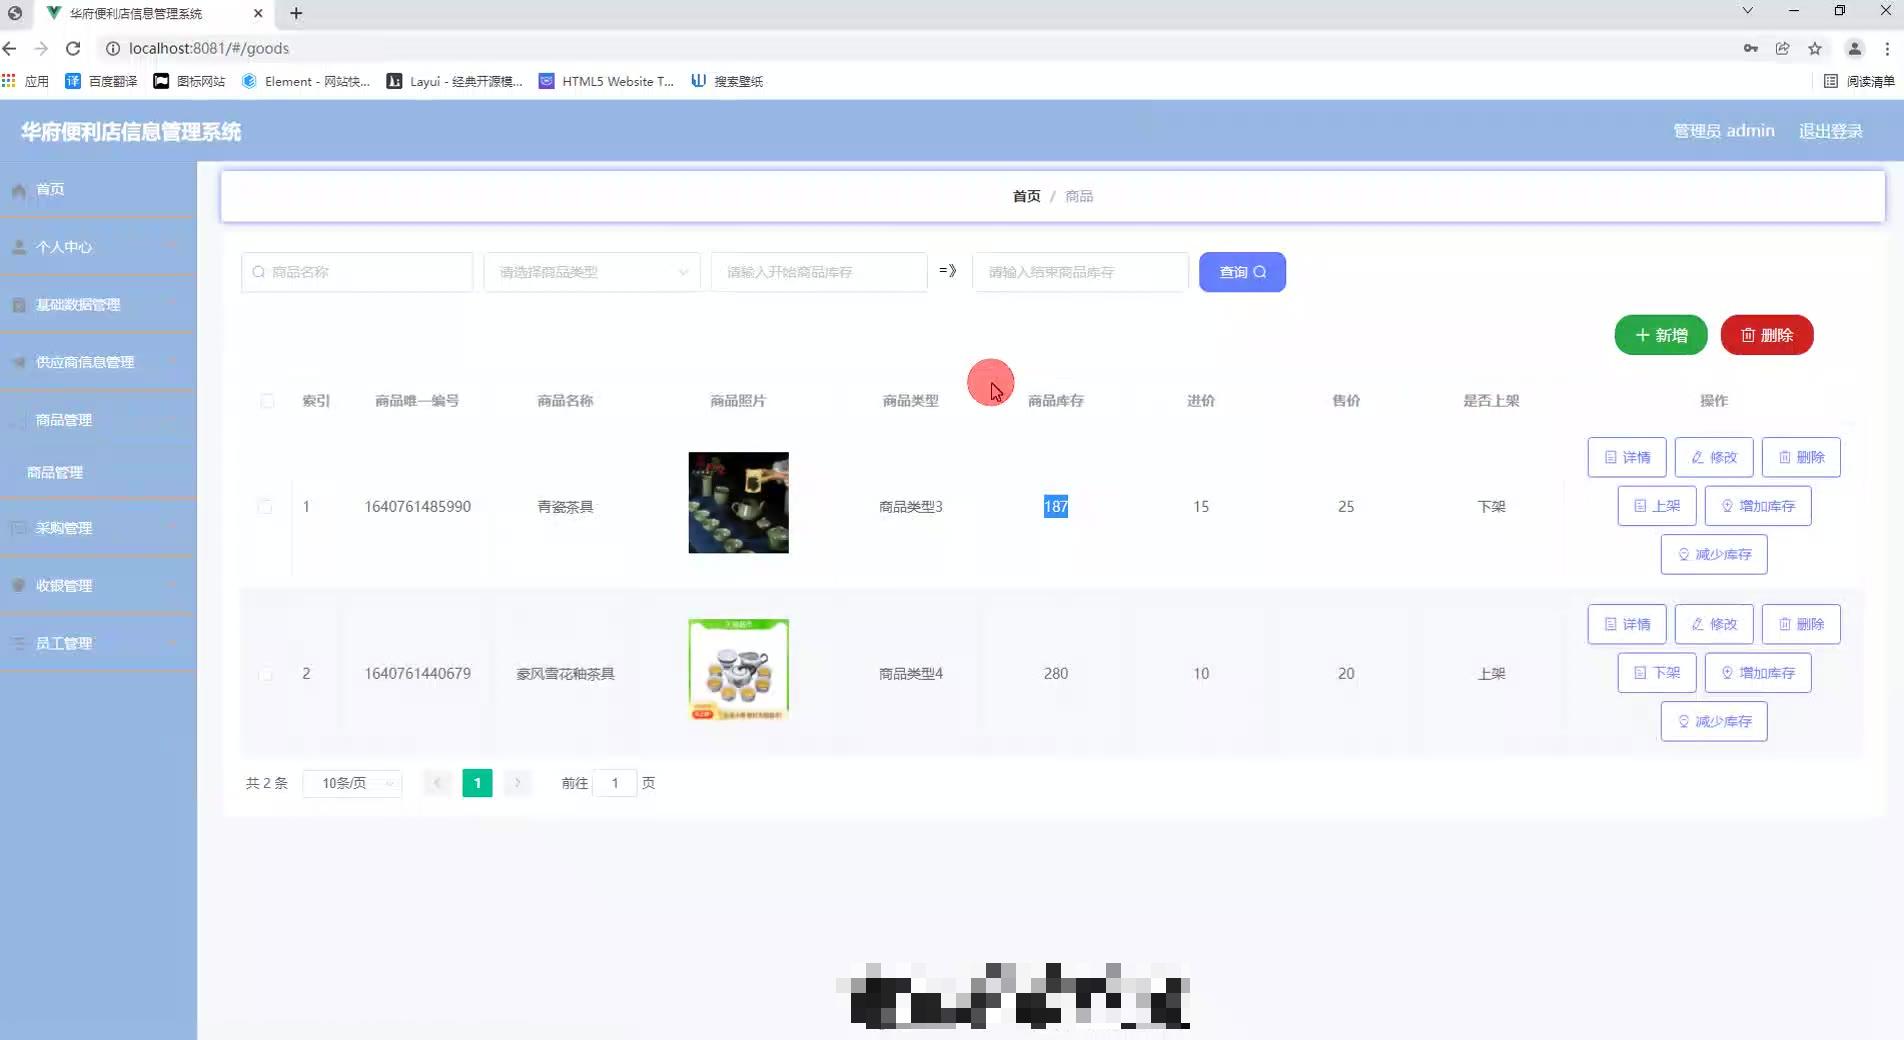
Task: Click the 青瓷茶具 product photo
Action: click(x=738, y=503)
